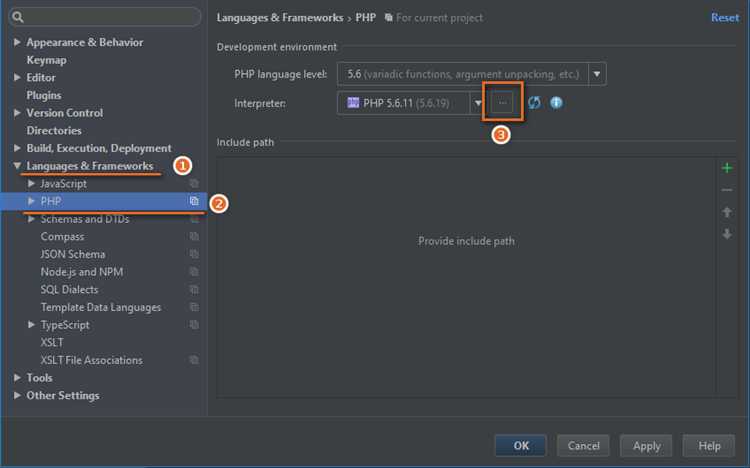This screenshot has height=468, width=750.
Task: Expand the Tools section
Action: (x=17, y=378)
